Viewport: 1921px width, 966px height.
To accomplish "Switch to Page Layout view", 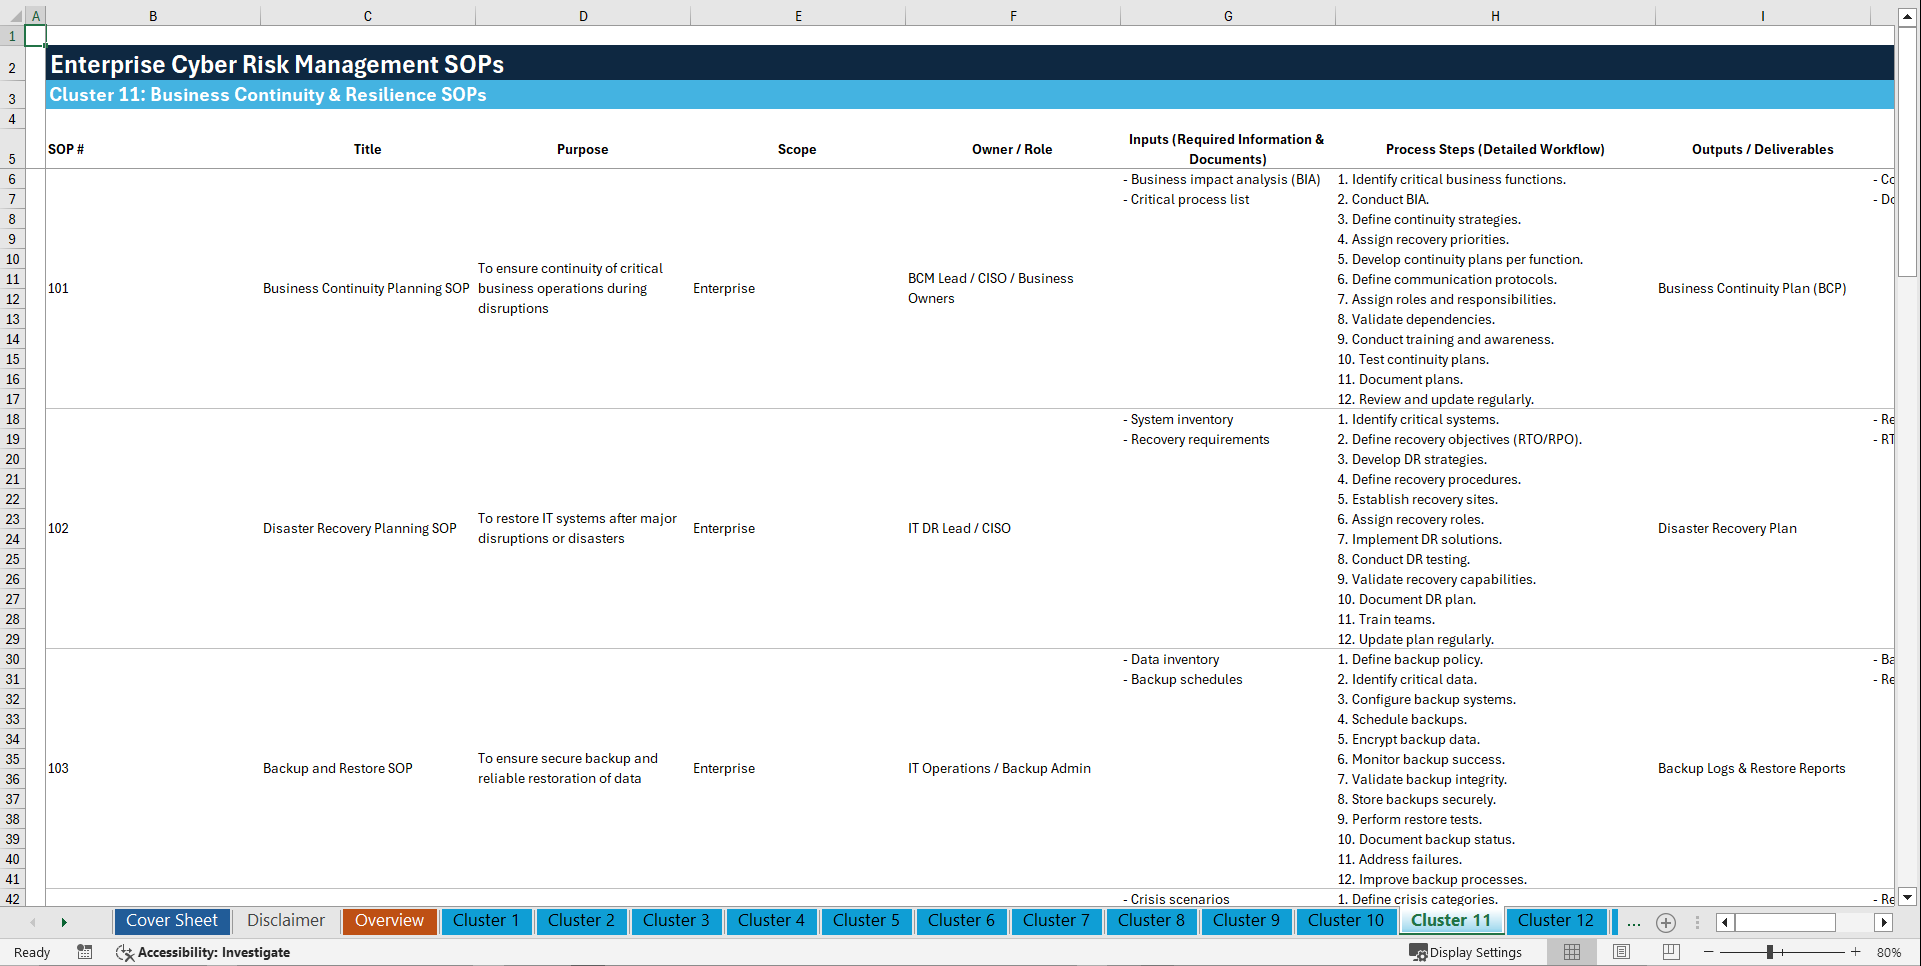I will tap(1620, 952).
